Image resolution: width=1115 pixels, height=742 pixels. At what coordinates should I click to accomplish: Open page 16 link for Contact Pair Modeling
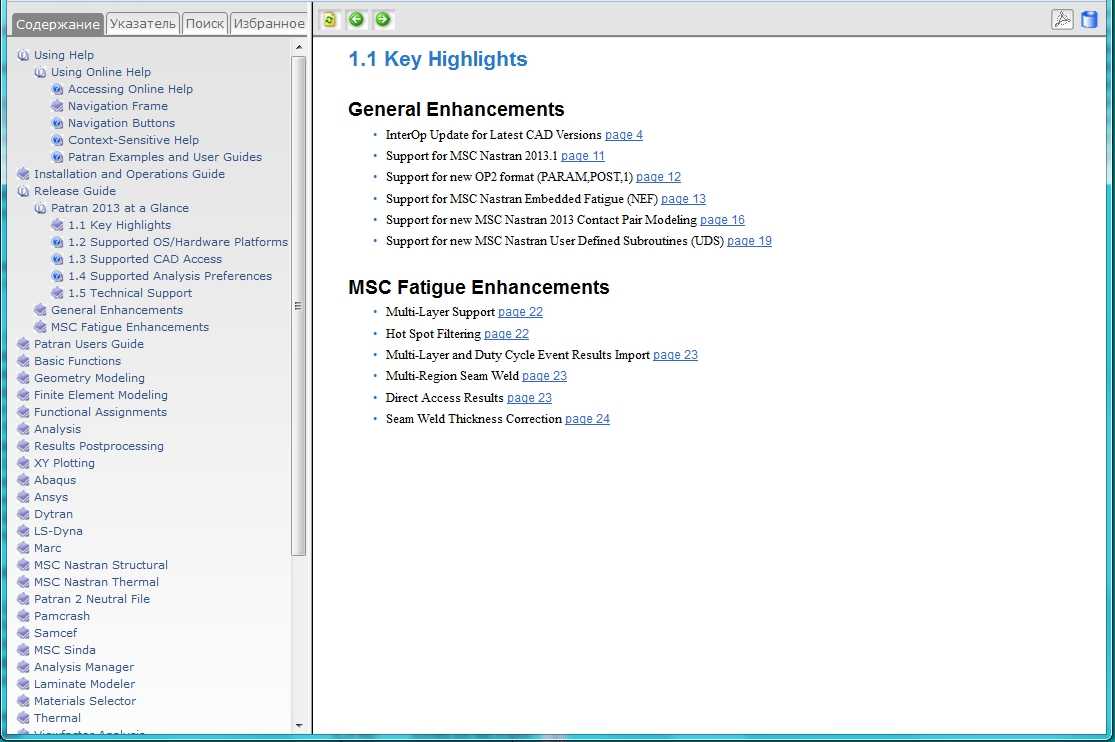click(x=722, y=221)
